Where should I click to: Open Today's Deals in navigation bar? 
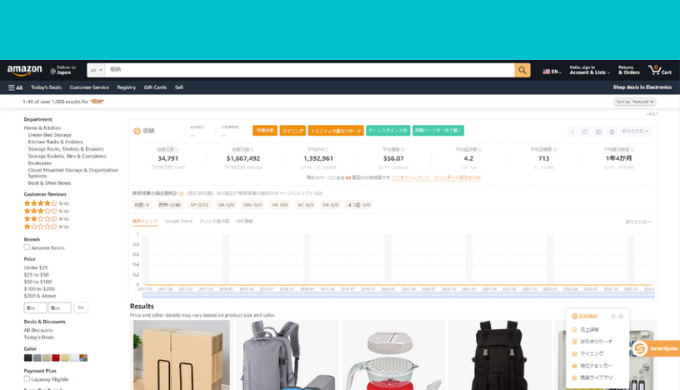(x=46, y=88)
